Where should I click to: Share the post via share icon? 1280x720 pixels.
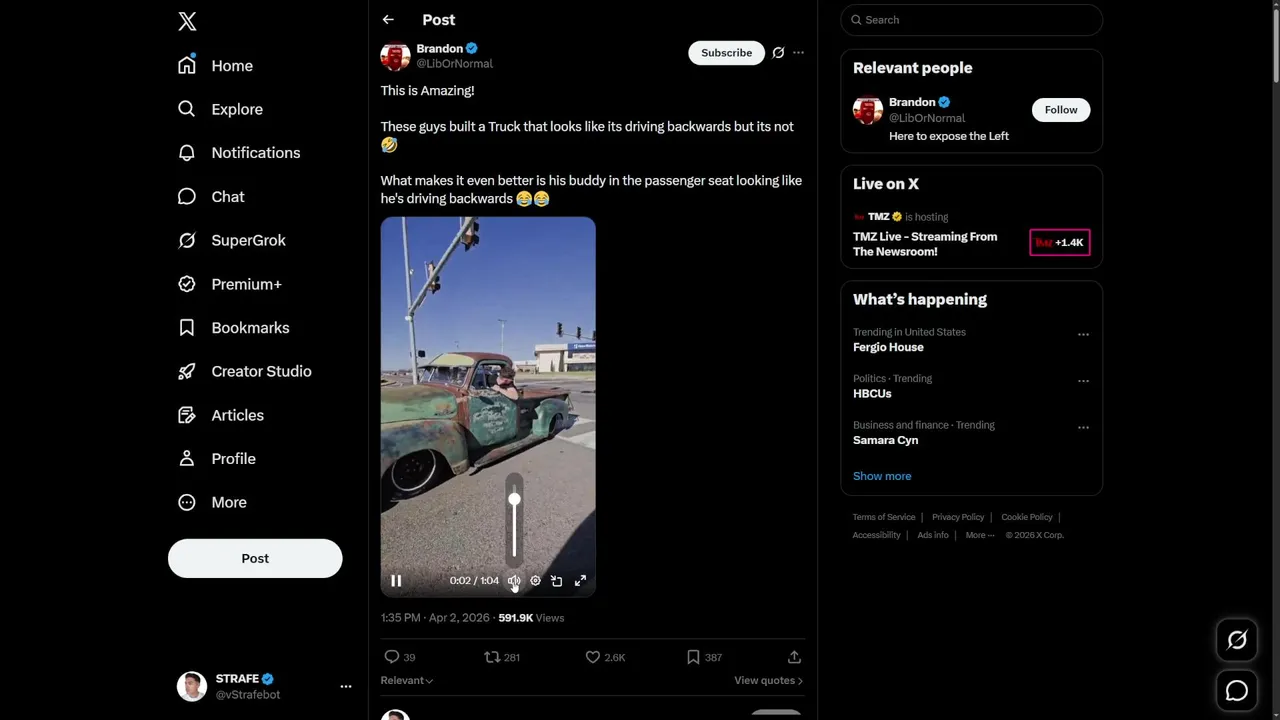click(794, 657)
